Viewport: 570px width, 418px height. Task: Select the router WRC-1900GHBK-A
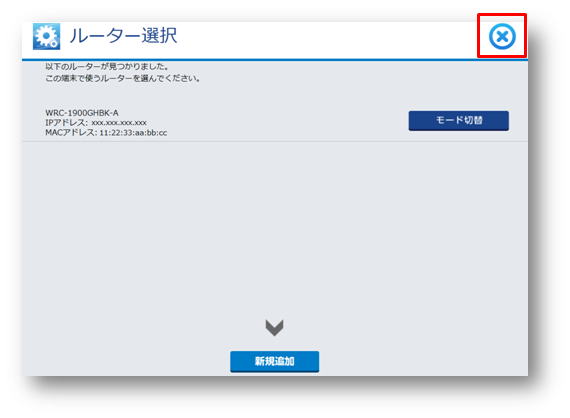point(82,113)
